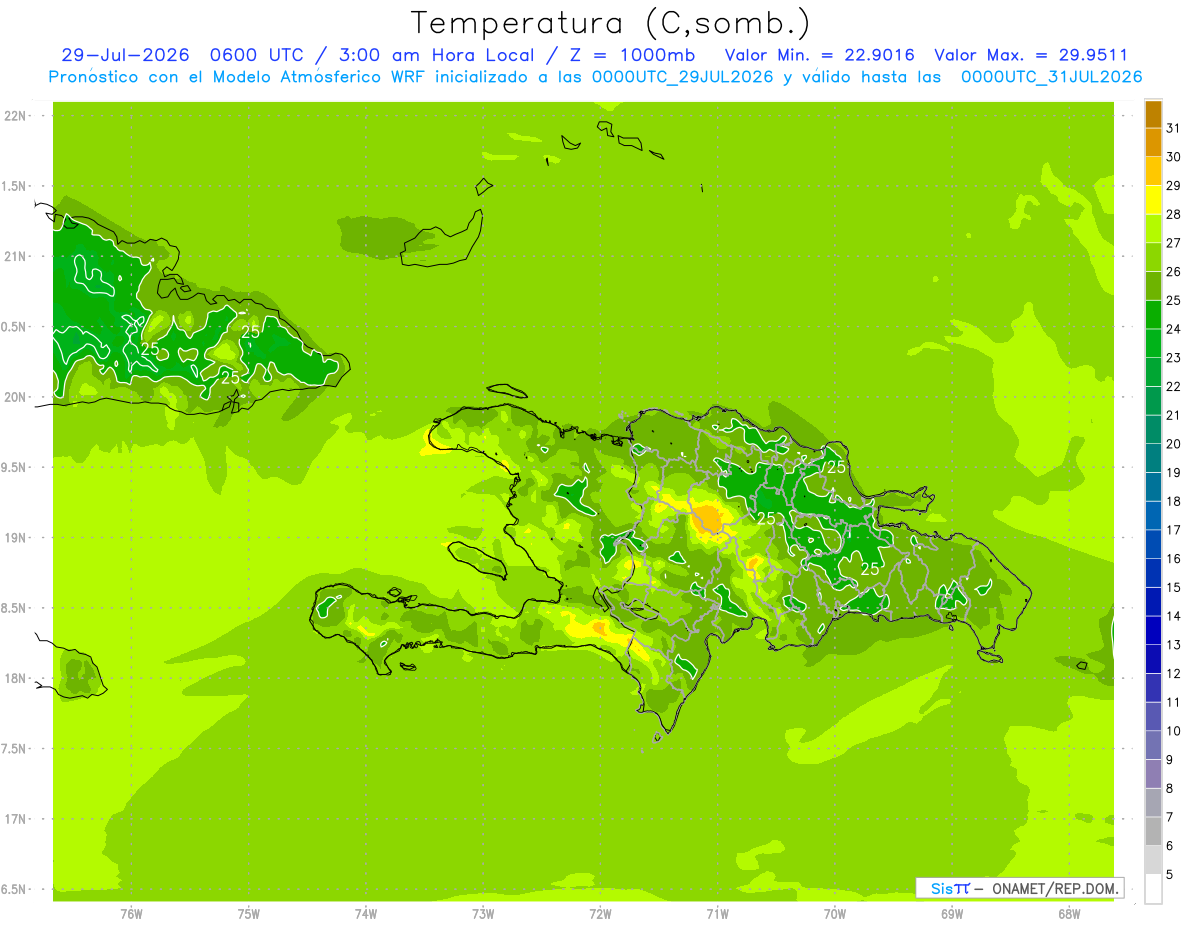This screenshot has height=927, width=1200.
Task: Click the legend swatch between 14 and 15
Action: click(x=1153, y=602)
